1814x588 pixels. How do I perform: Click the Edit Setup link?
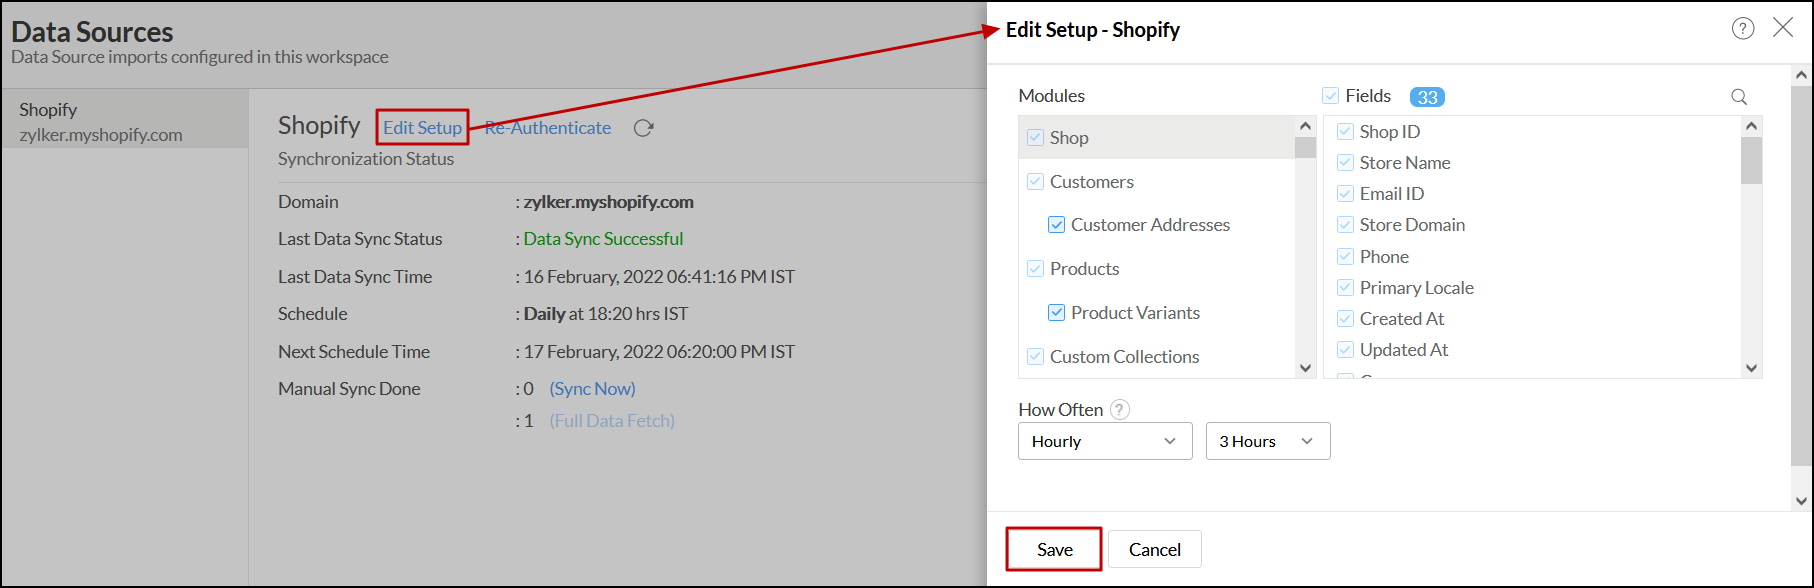pyautogui.click(x=422, y=128)
